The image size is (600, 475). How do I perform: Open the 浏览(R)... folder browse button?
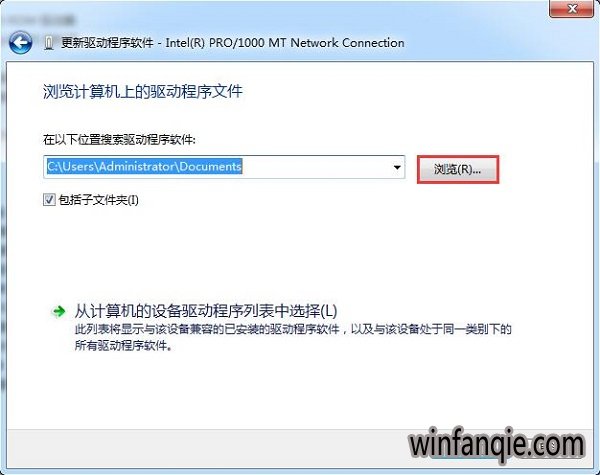[458, 169]
